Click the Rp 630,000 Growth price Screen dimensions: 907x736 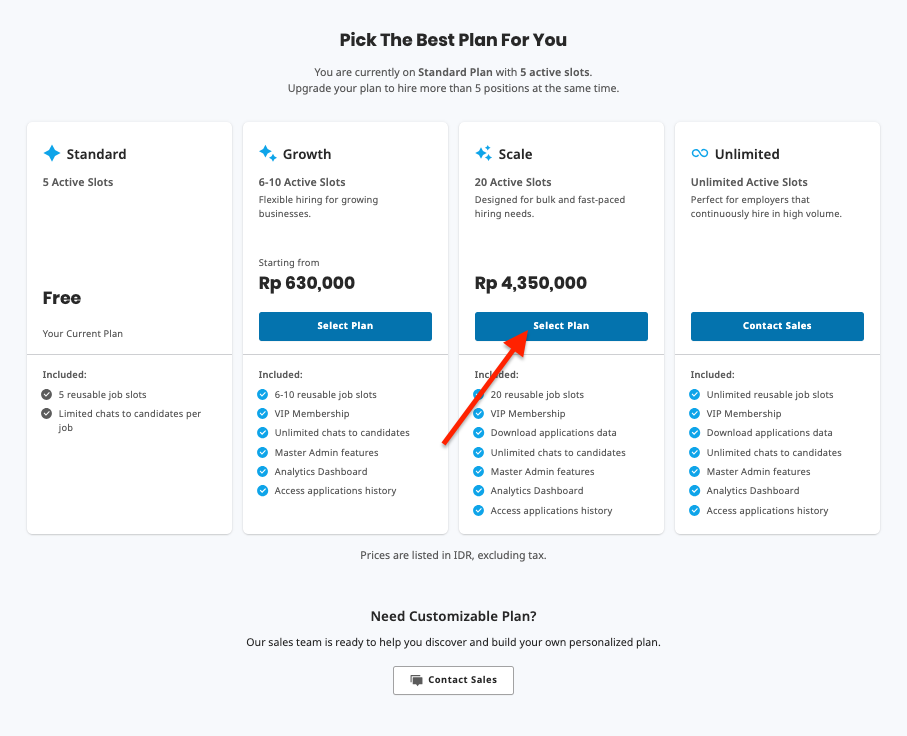click(307, 283)
